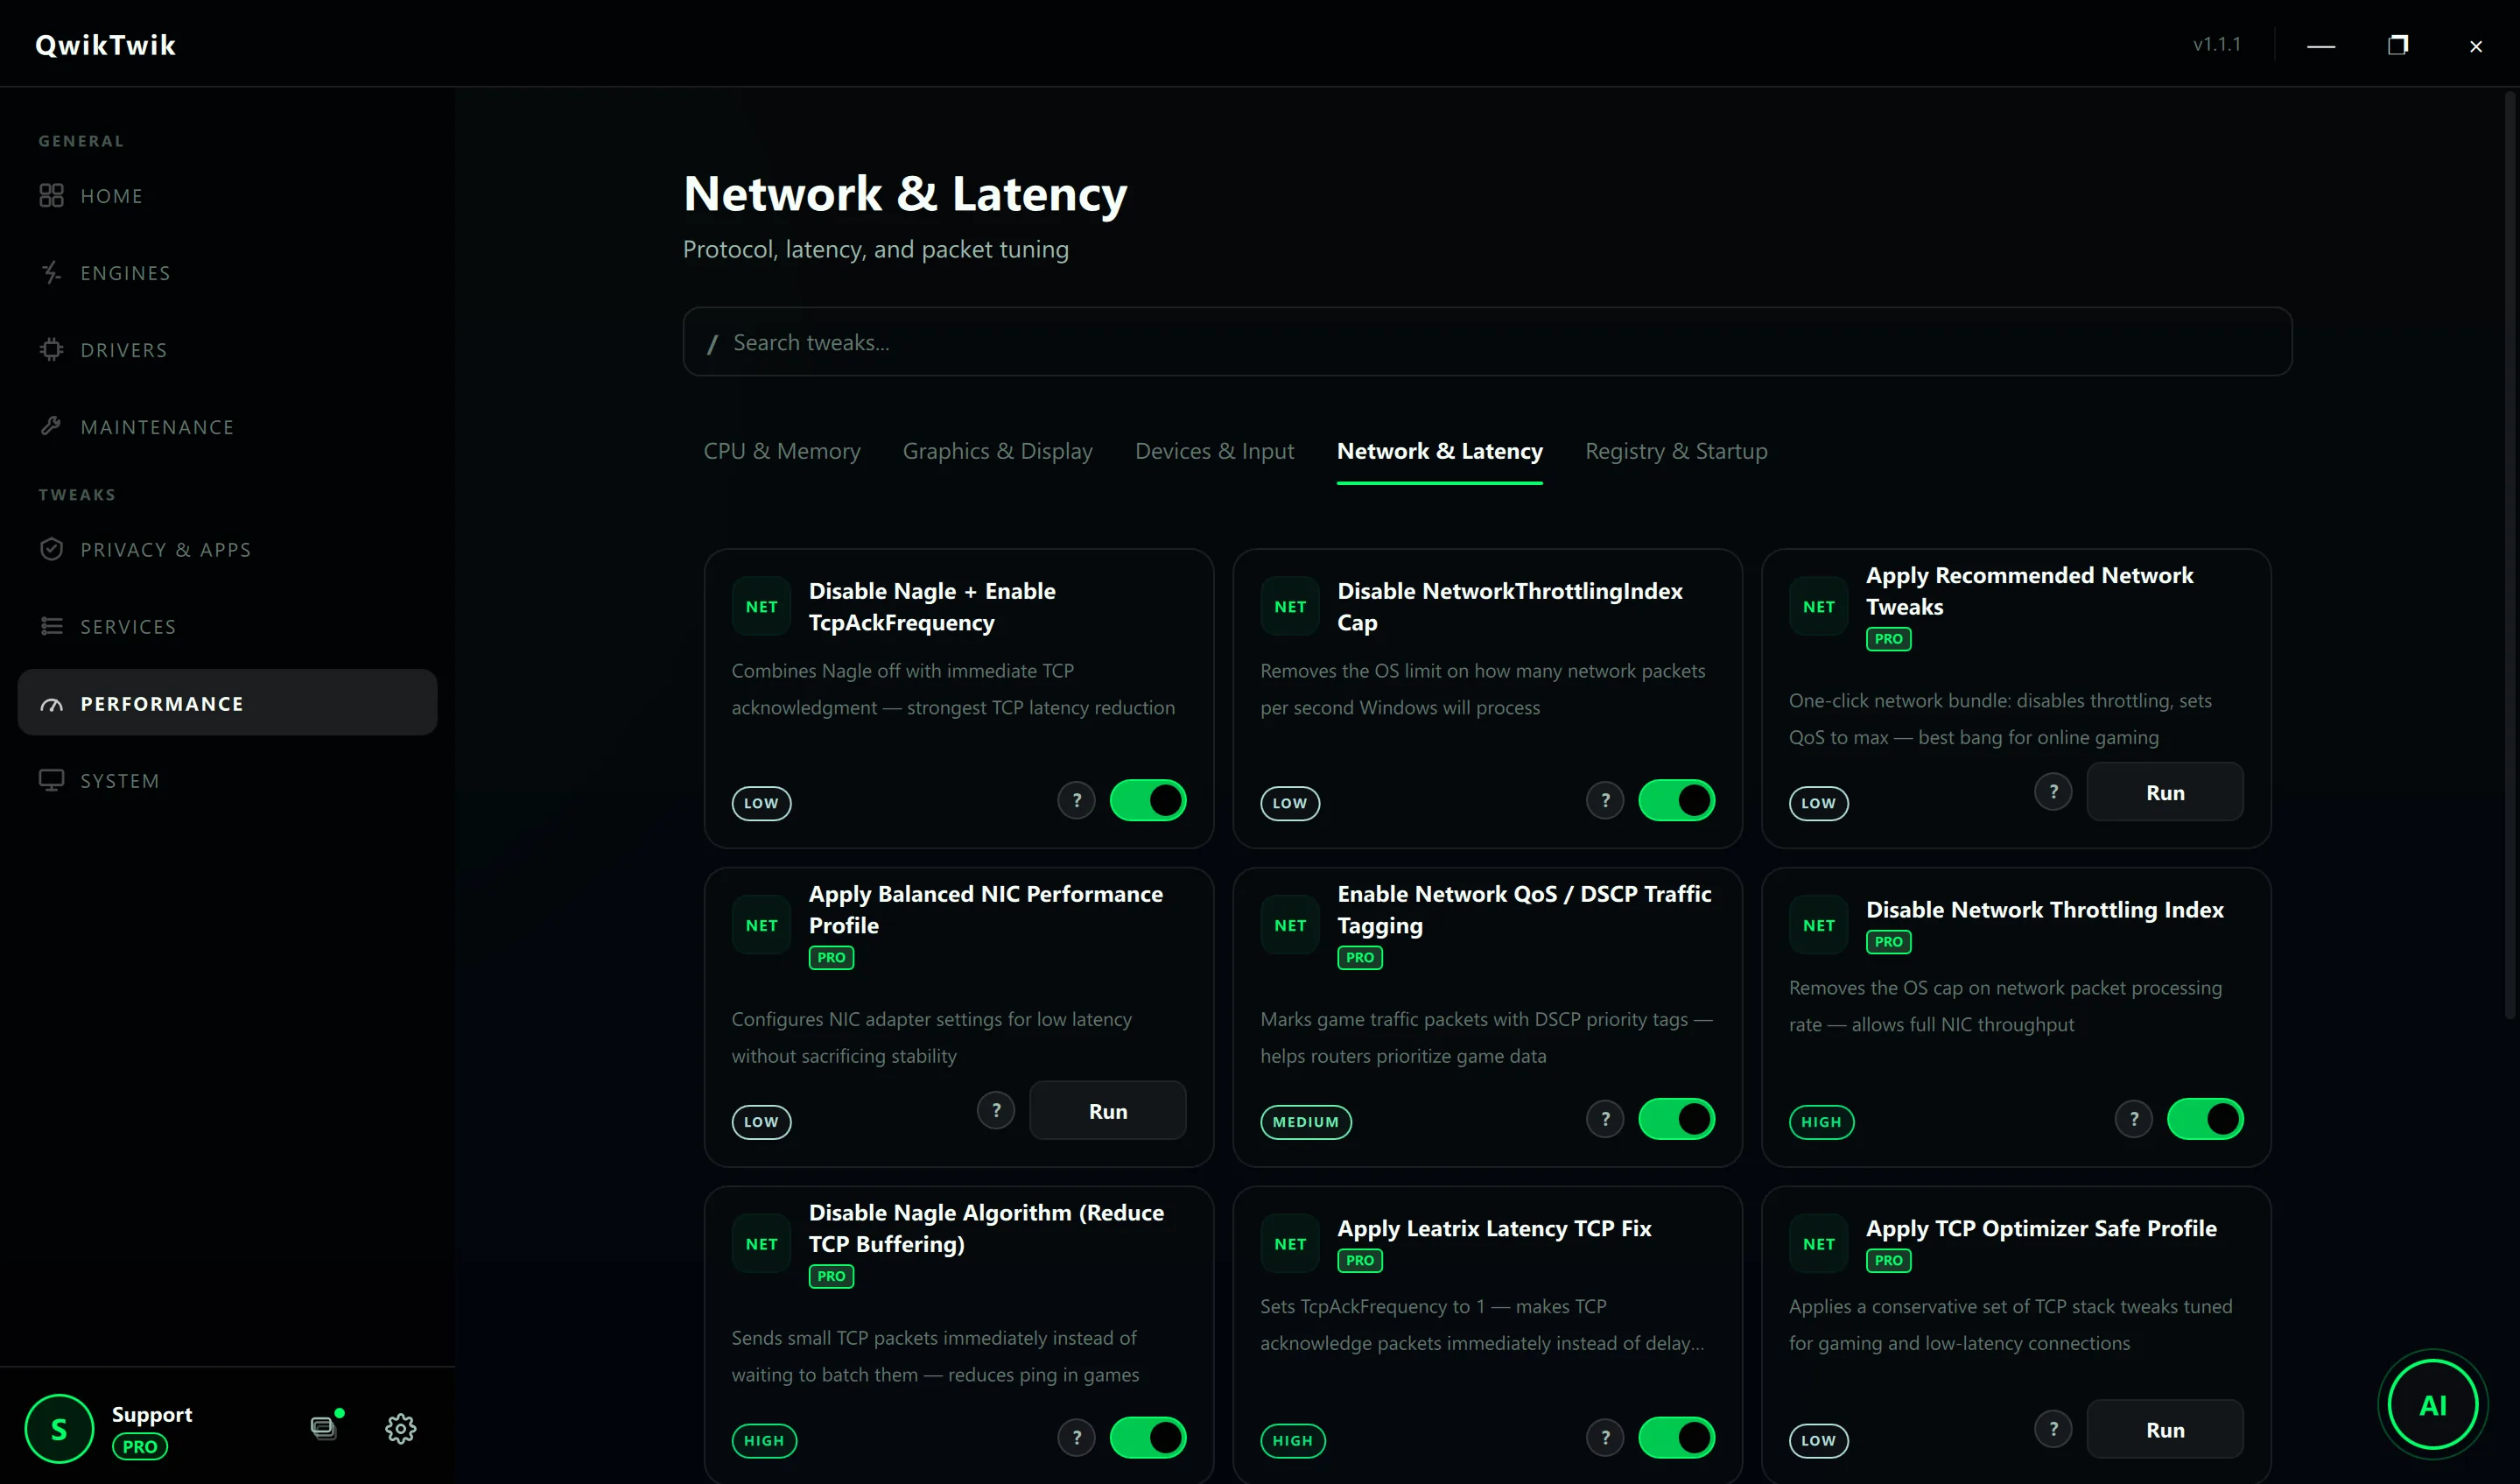Click the Engines lightning icon
This screenshot has height=1484, width=2520.
click(x=51, y=273)
